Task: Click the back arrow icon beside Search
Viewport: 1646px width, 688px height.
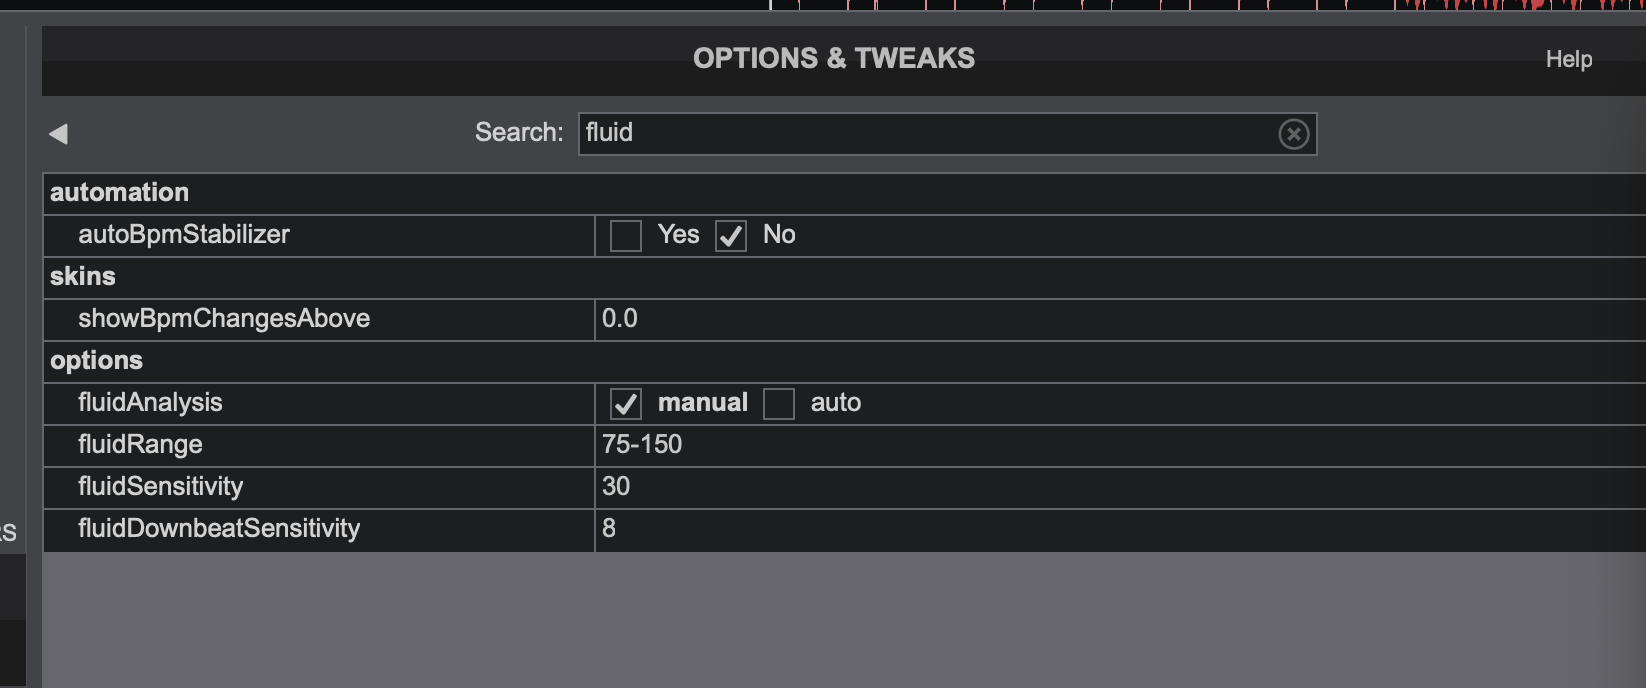Action: click(x=58, y=134)
